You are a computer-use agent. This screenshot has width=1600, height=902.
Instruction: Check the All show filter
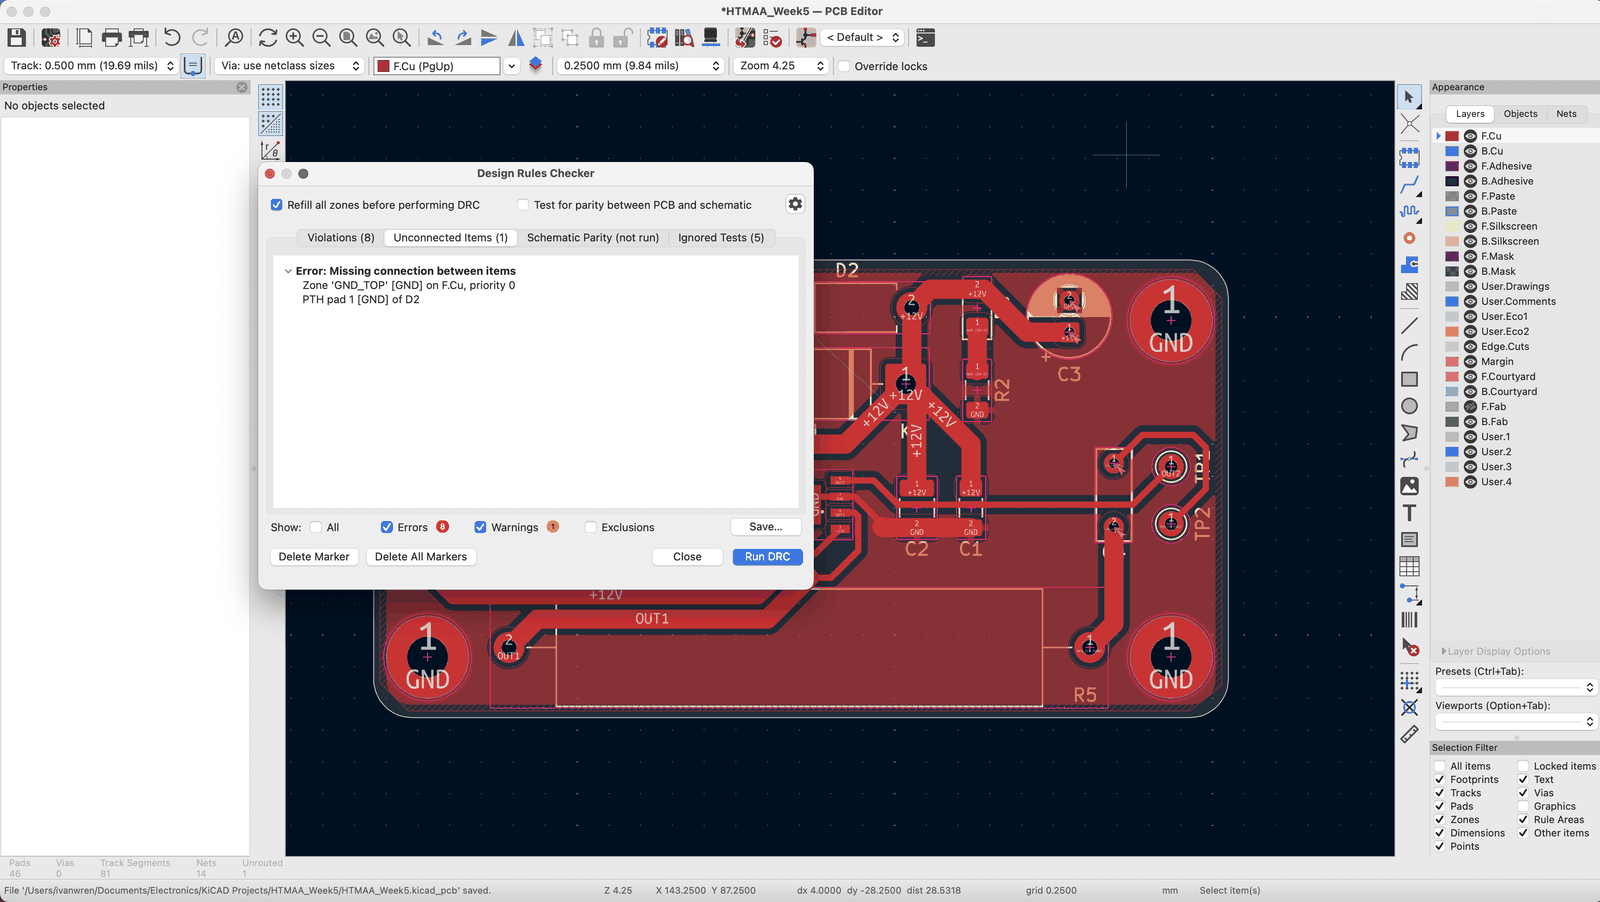pos(316,527)
